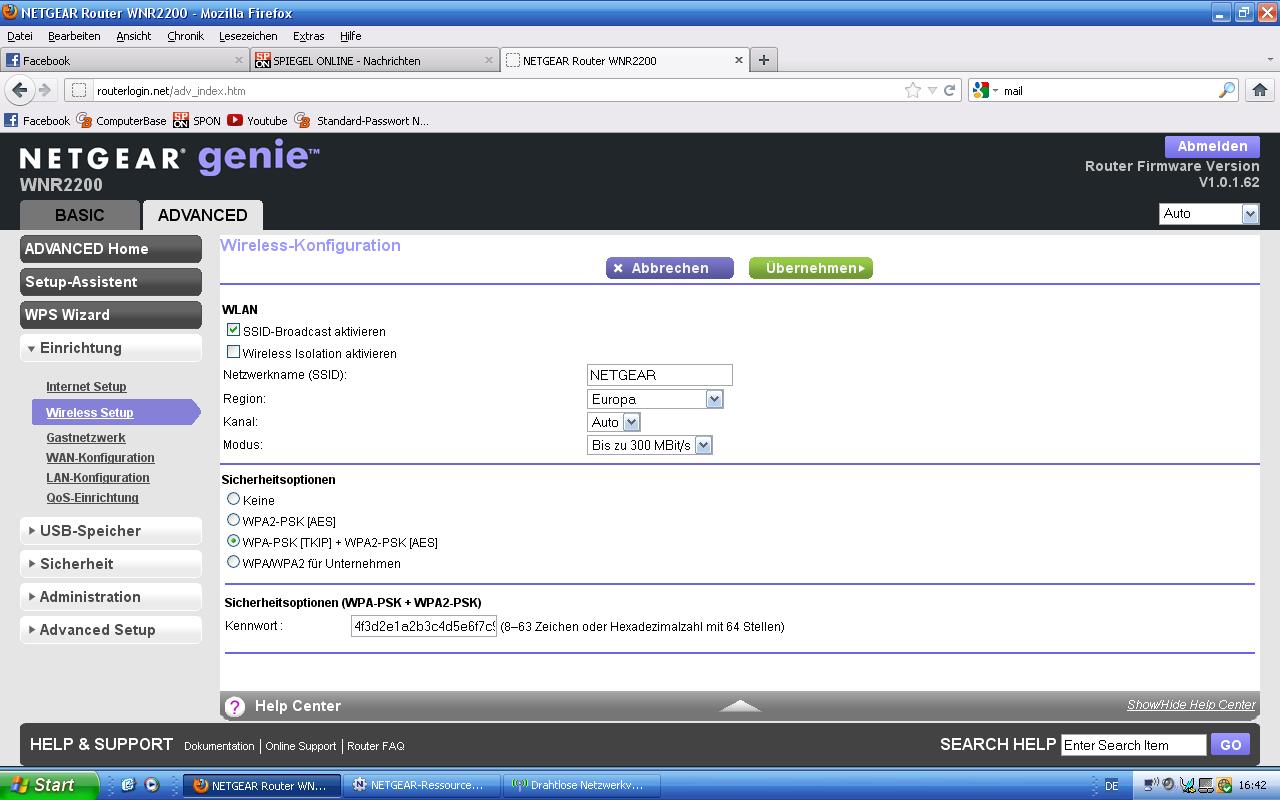Click the bookmark star in address bar
Image resolution: width=1280 pixels, height=800 pixels.
coord(913,90)
